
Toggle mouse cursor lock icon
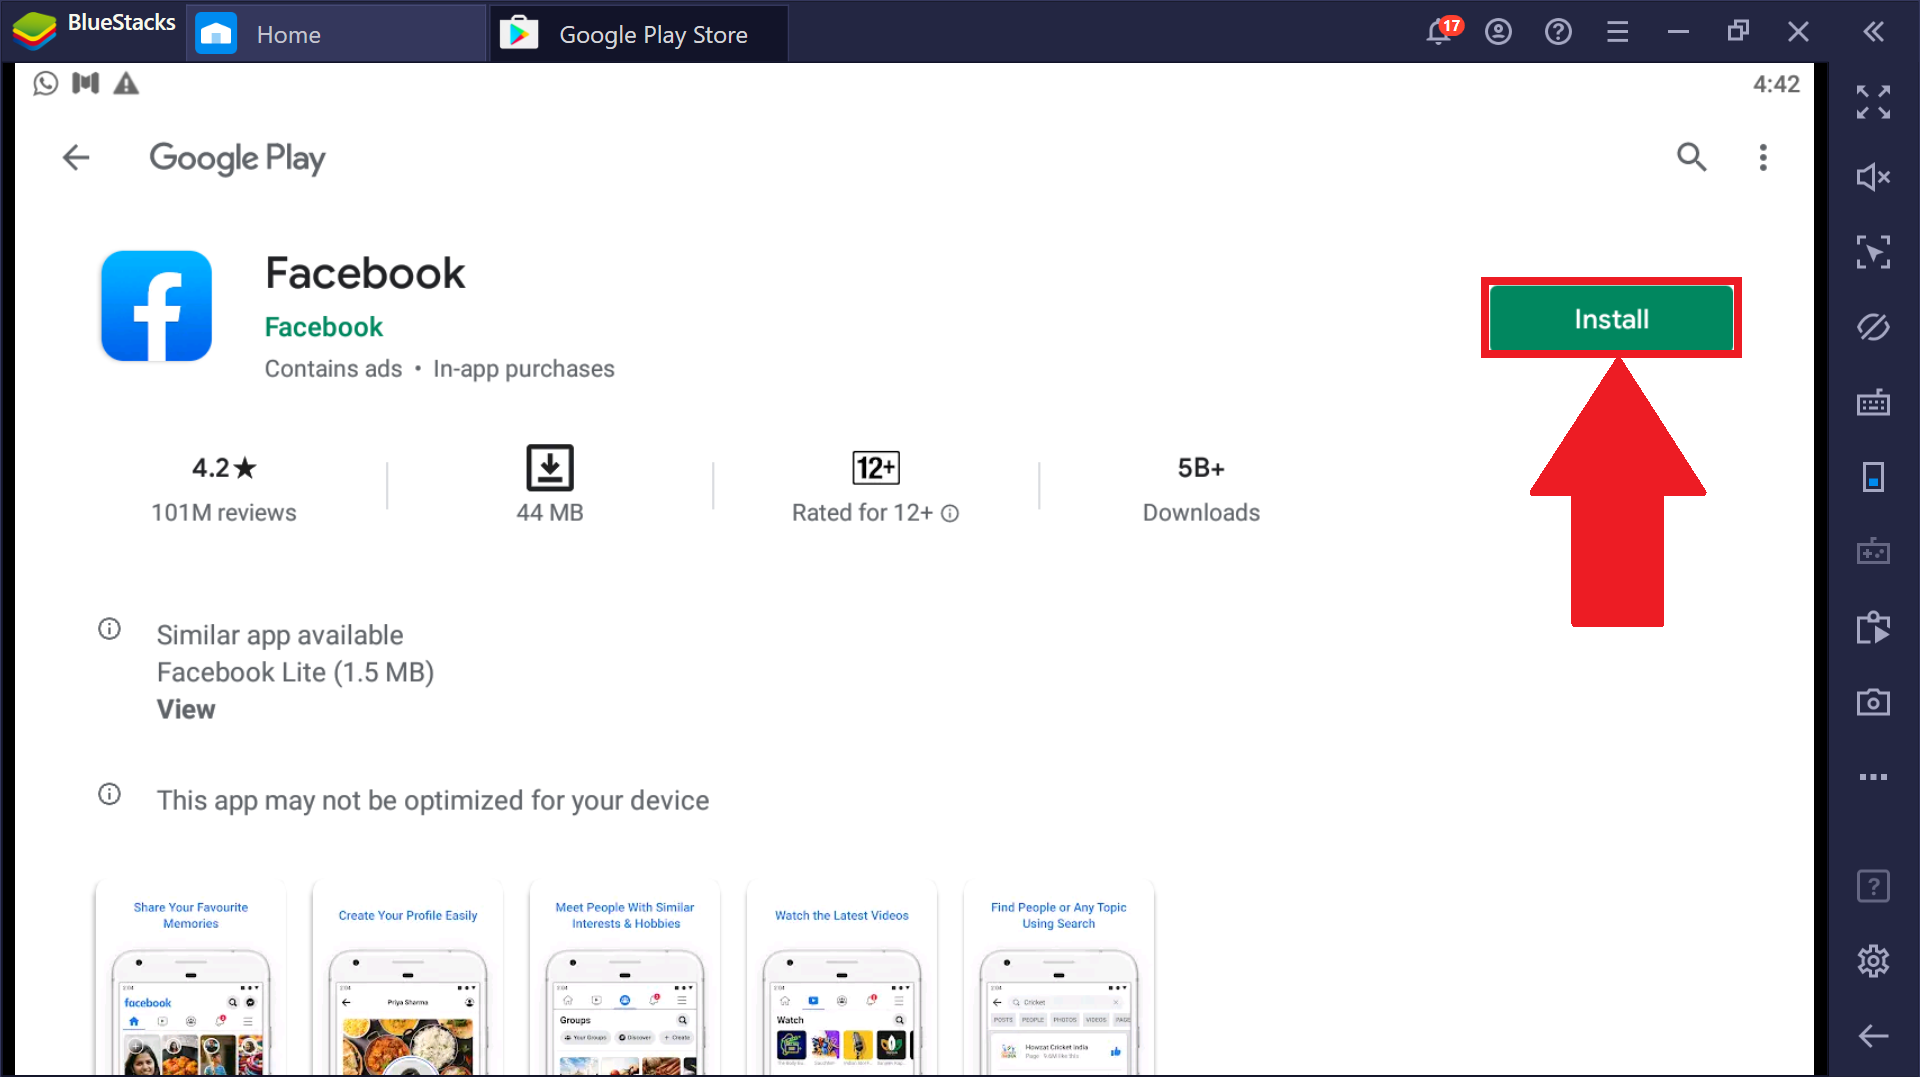coord(1873,252)
